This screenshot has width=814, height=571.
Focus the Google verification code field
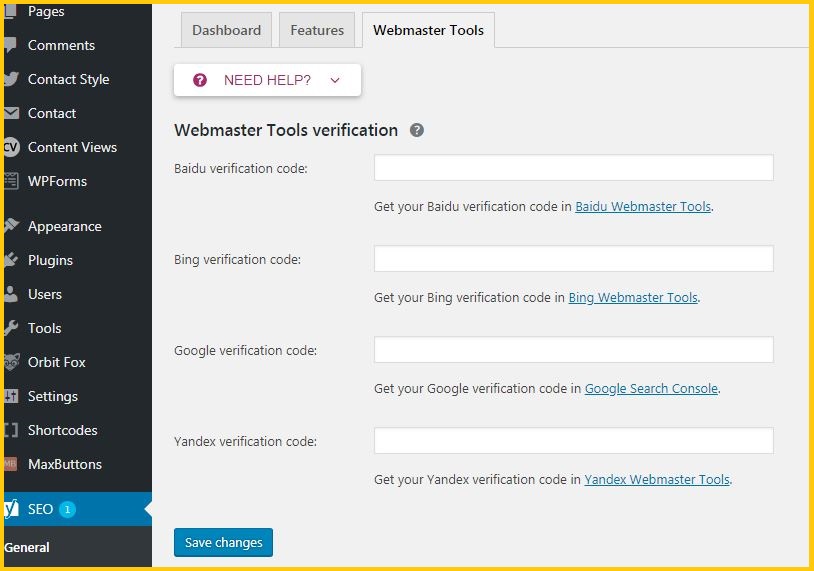pos(574,349)
